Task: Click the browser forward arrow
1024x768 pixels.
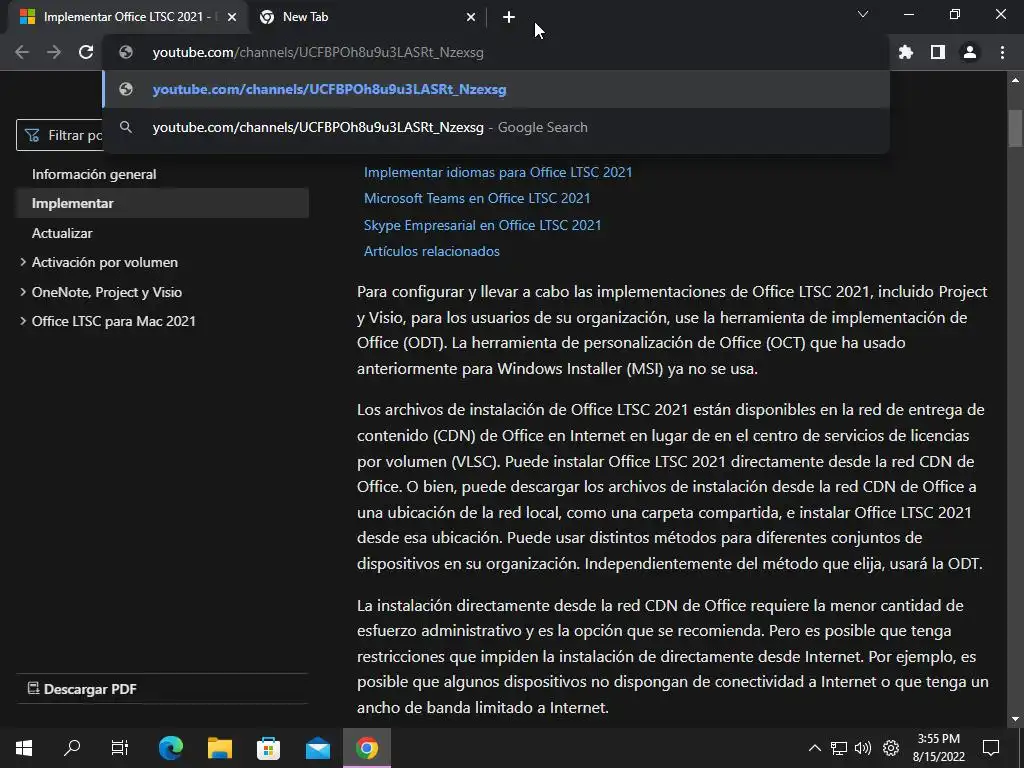Action: click(54, 52)
